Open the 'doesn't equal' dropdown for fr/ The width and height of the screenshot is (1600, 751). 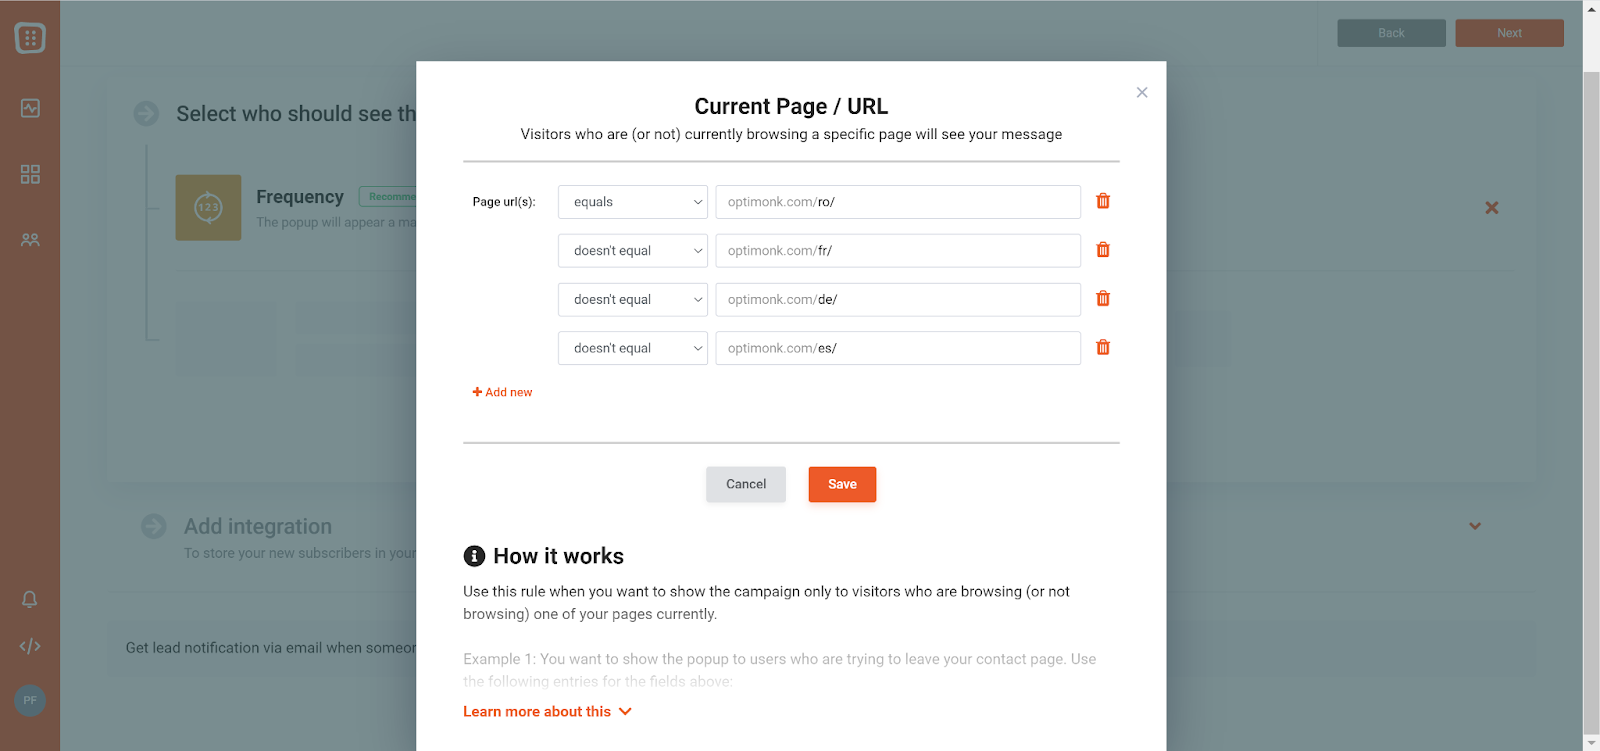tap(633, 251)
